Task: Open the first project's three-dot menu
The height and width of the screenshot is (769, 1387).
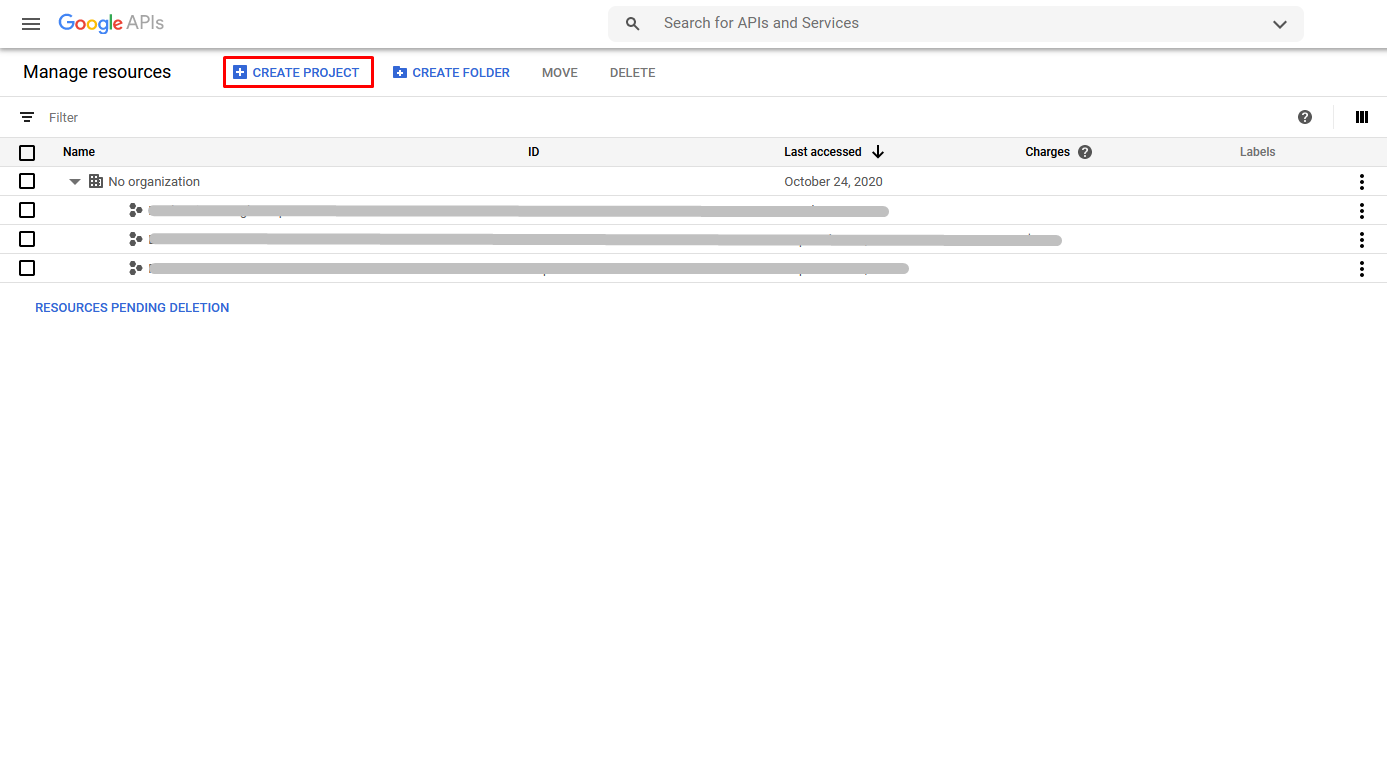Action: pos(1361,210)
